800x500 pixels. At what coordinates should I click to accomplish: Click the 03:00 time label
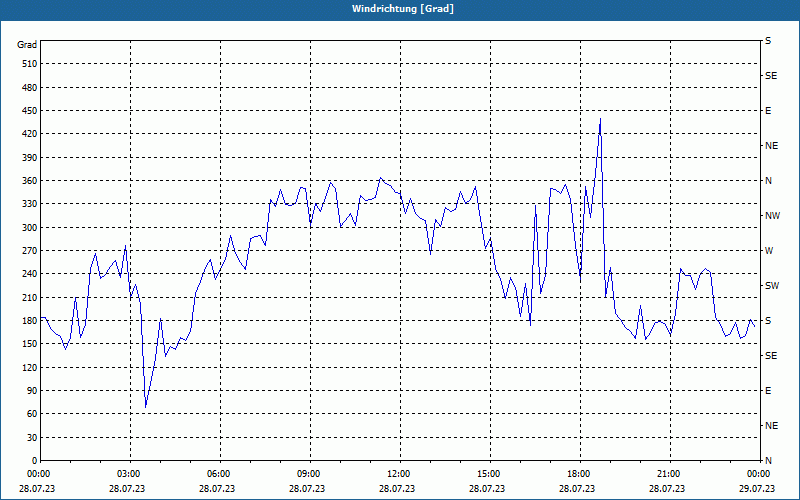128,474
